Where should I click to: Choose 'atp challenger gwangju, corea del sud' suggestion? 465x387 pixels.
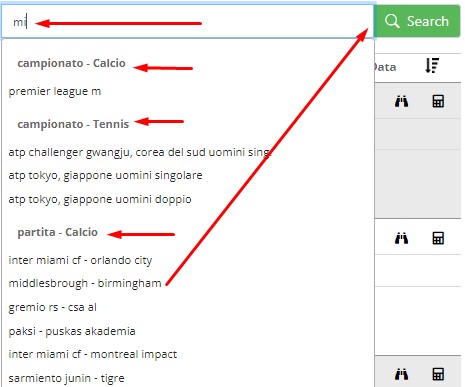140,152
